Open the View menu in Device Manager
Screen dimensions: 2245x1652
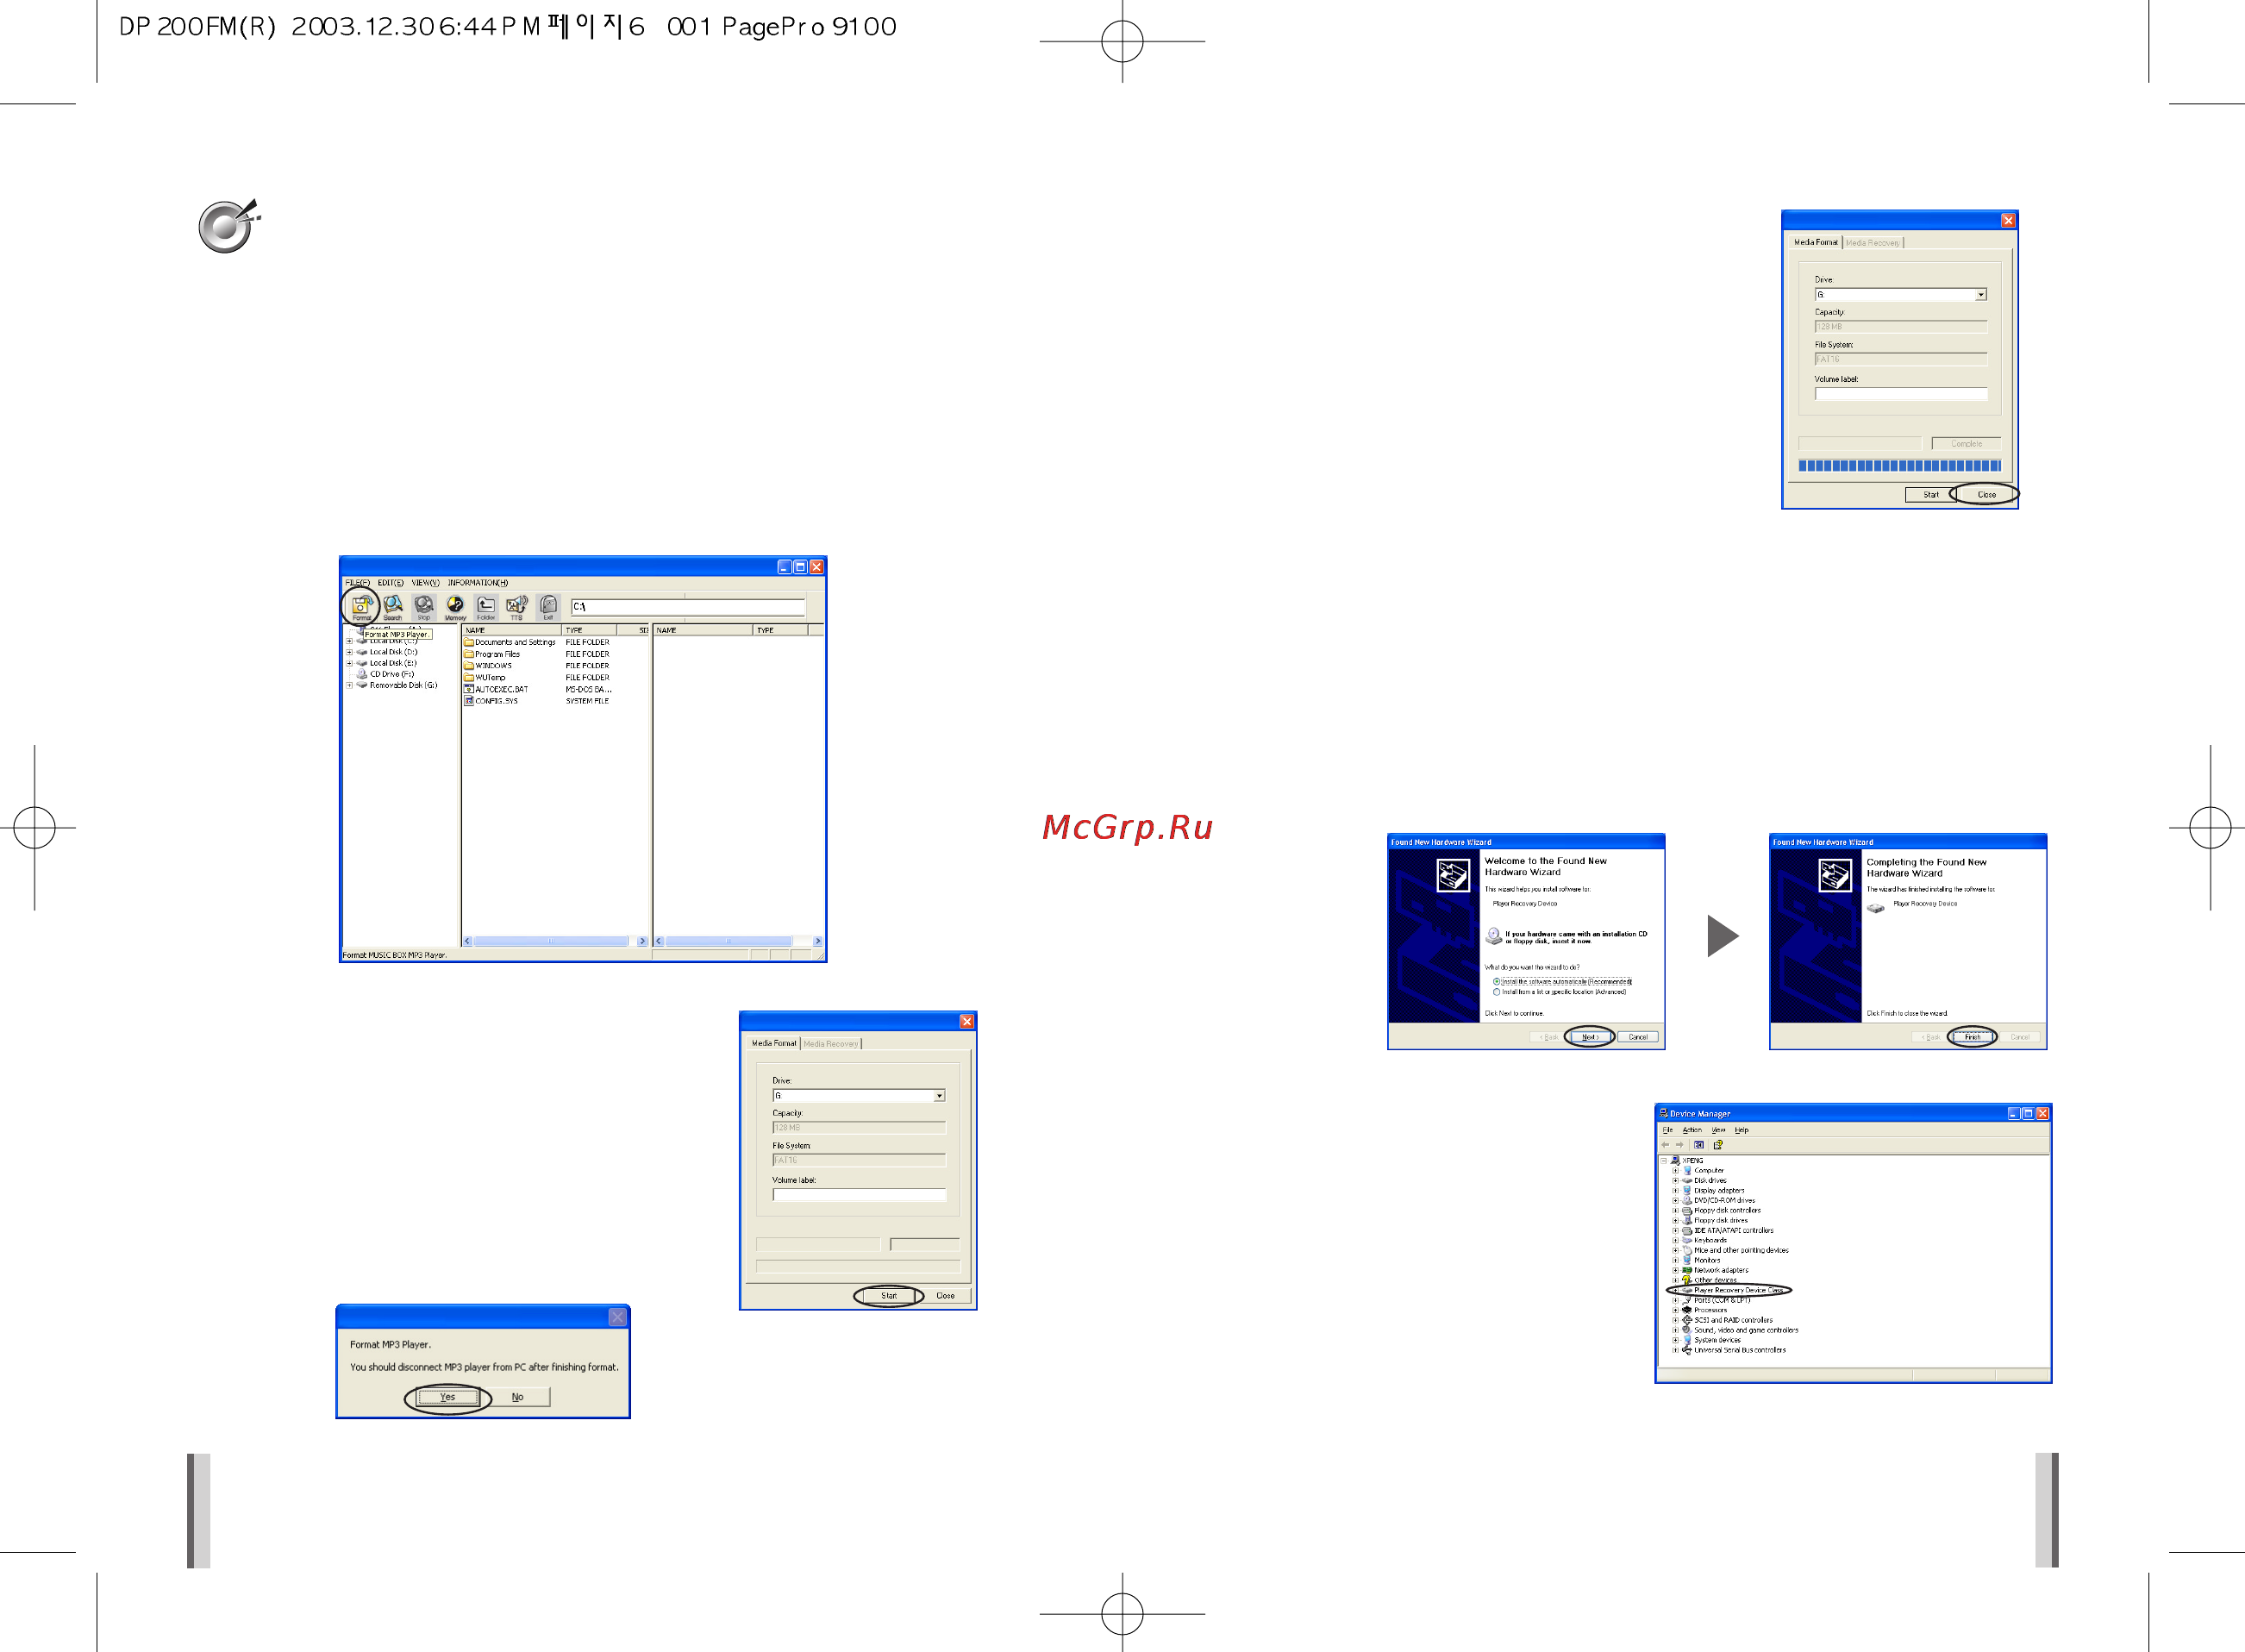[x=1718, y=1130]
